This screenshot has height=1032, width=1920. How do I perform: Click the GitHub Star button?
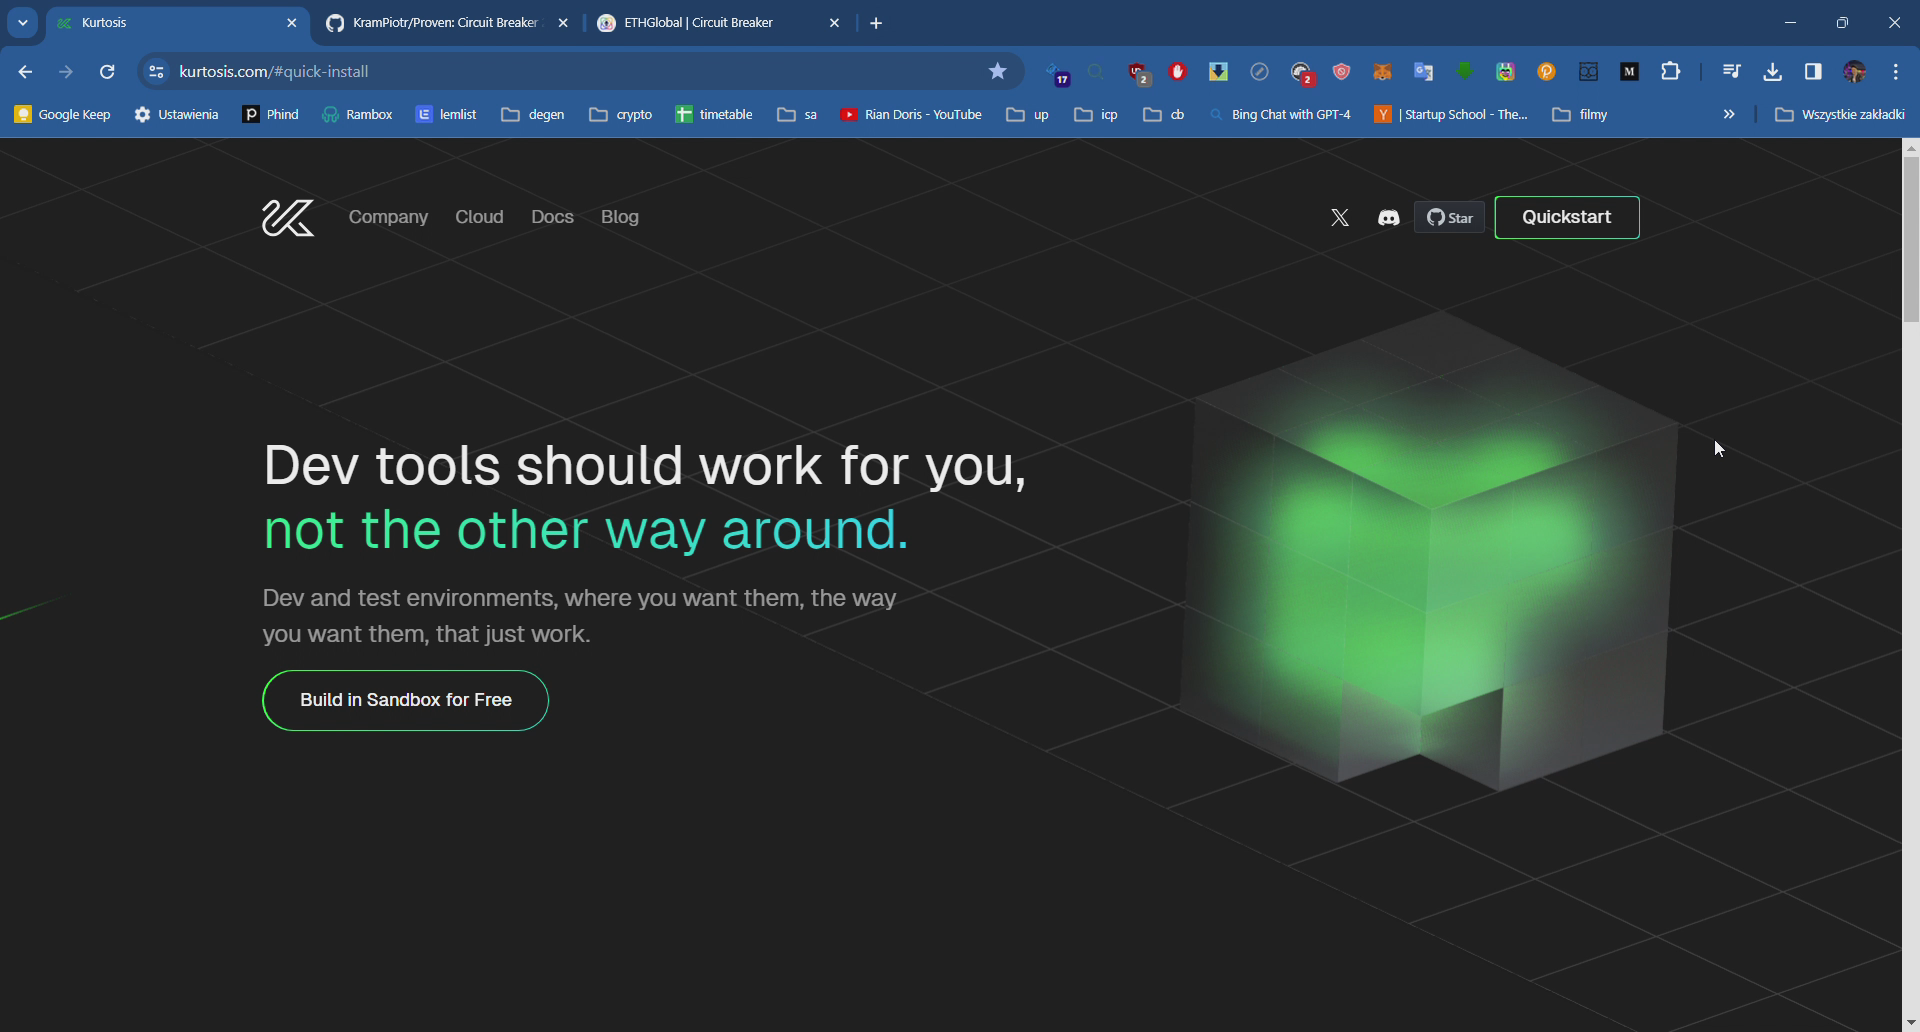[1449, 217]
